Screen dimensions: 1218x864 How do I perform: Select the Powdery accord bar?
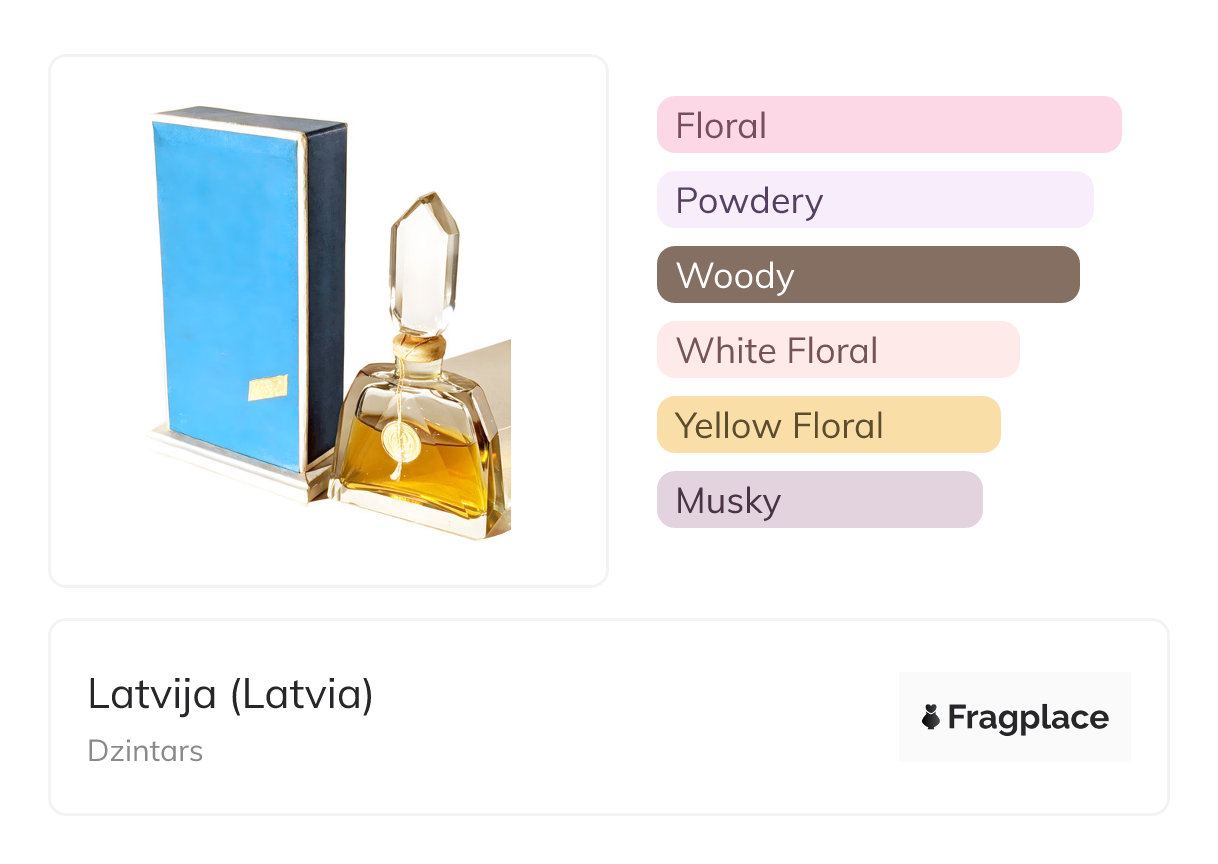tap(874, 200)
